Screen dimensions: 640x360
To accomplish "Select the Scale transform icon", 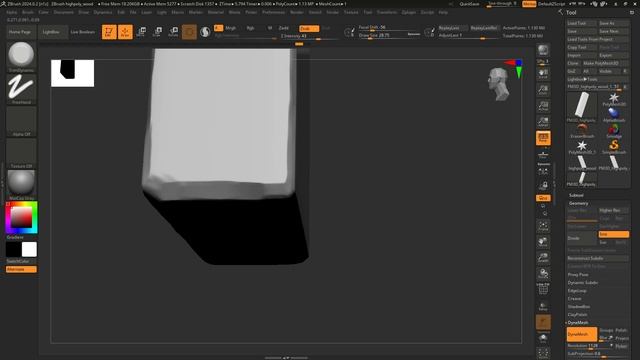I will pos(157,32).
